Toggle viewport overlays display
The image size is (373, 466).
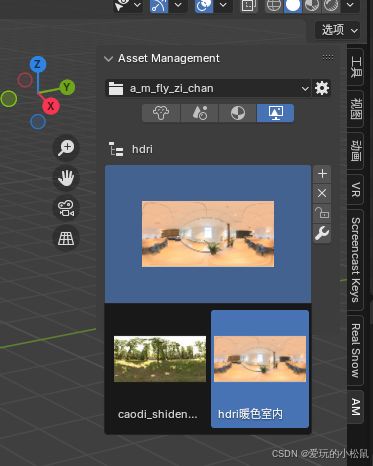pos(204,6)
